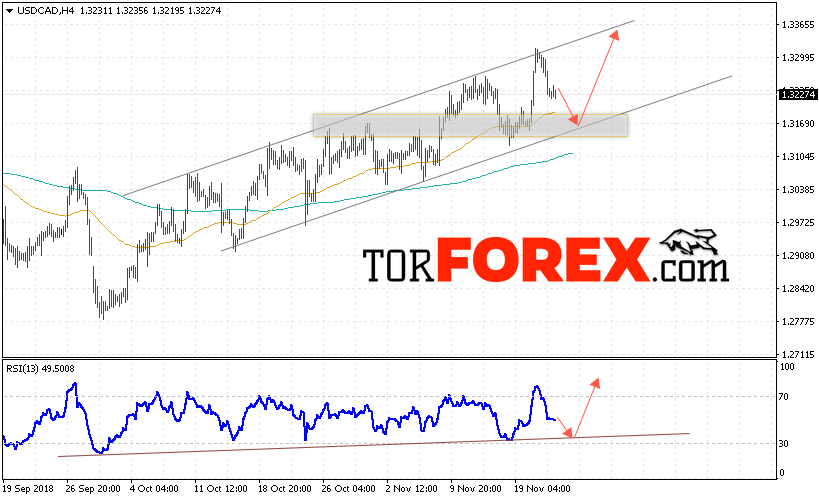Click the date label 19 Sep 2018

(28, 489)
